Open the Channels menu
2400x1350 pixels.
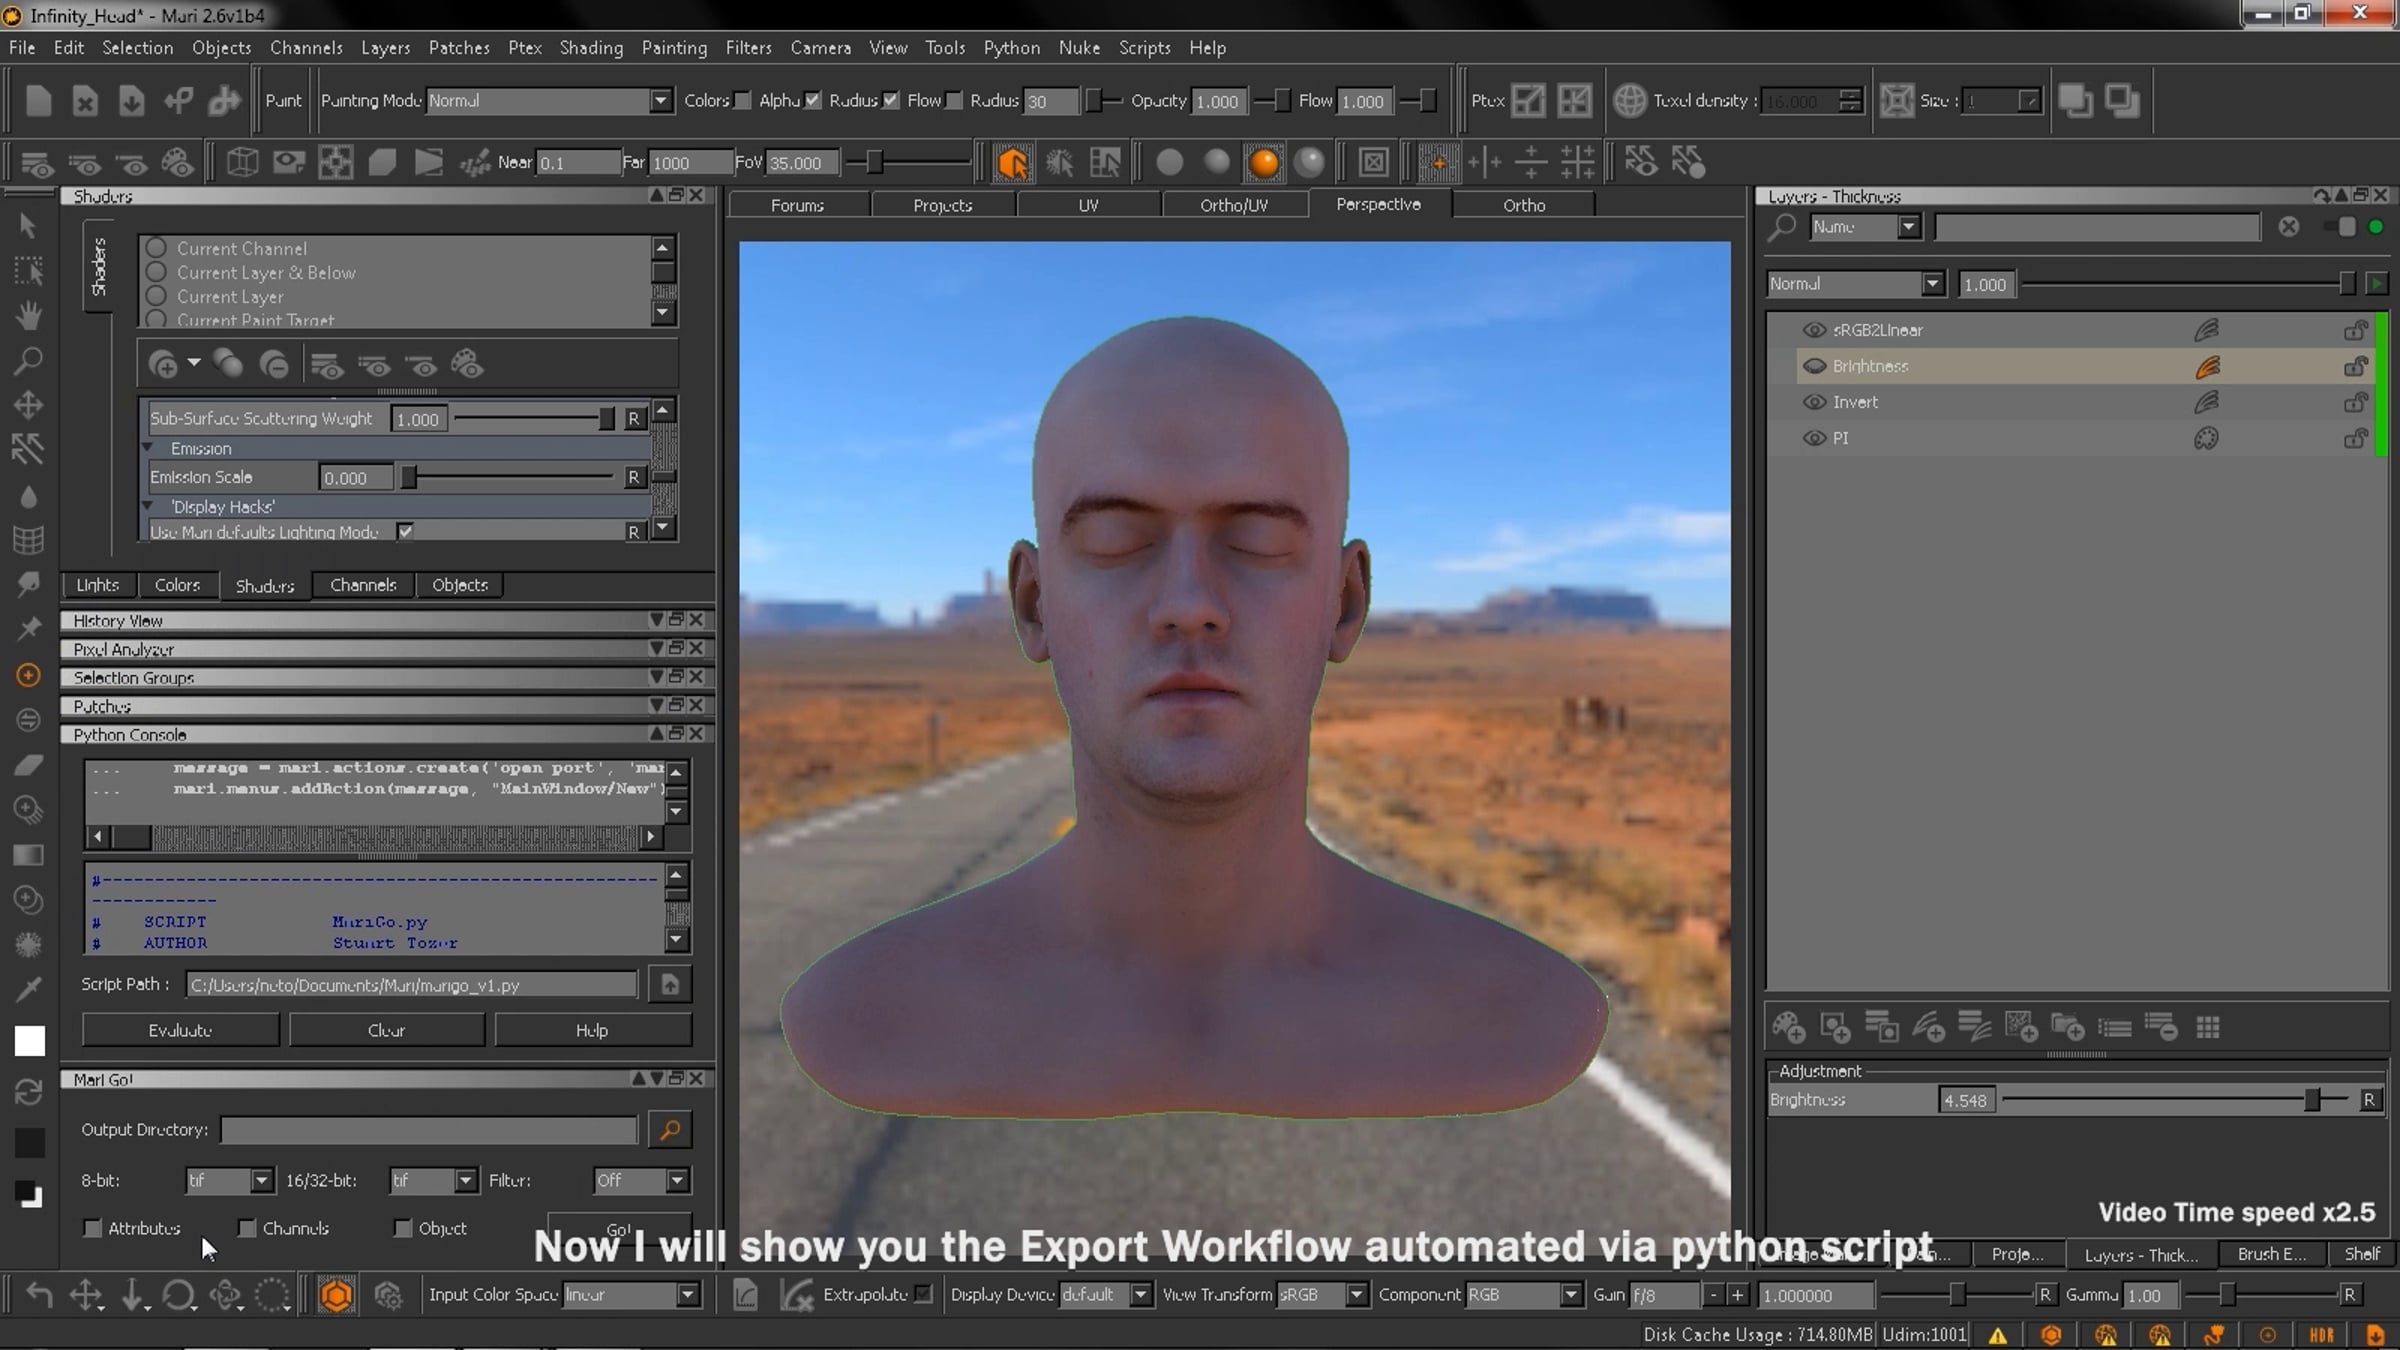coord(306,48)
